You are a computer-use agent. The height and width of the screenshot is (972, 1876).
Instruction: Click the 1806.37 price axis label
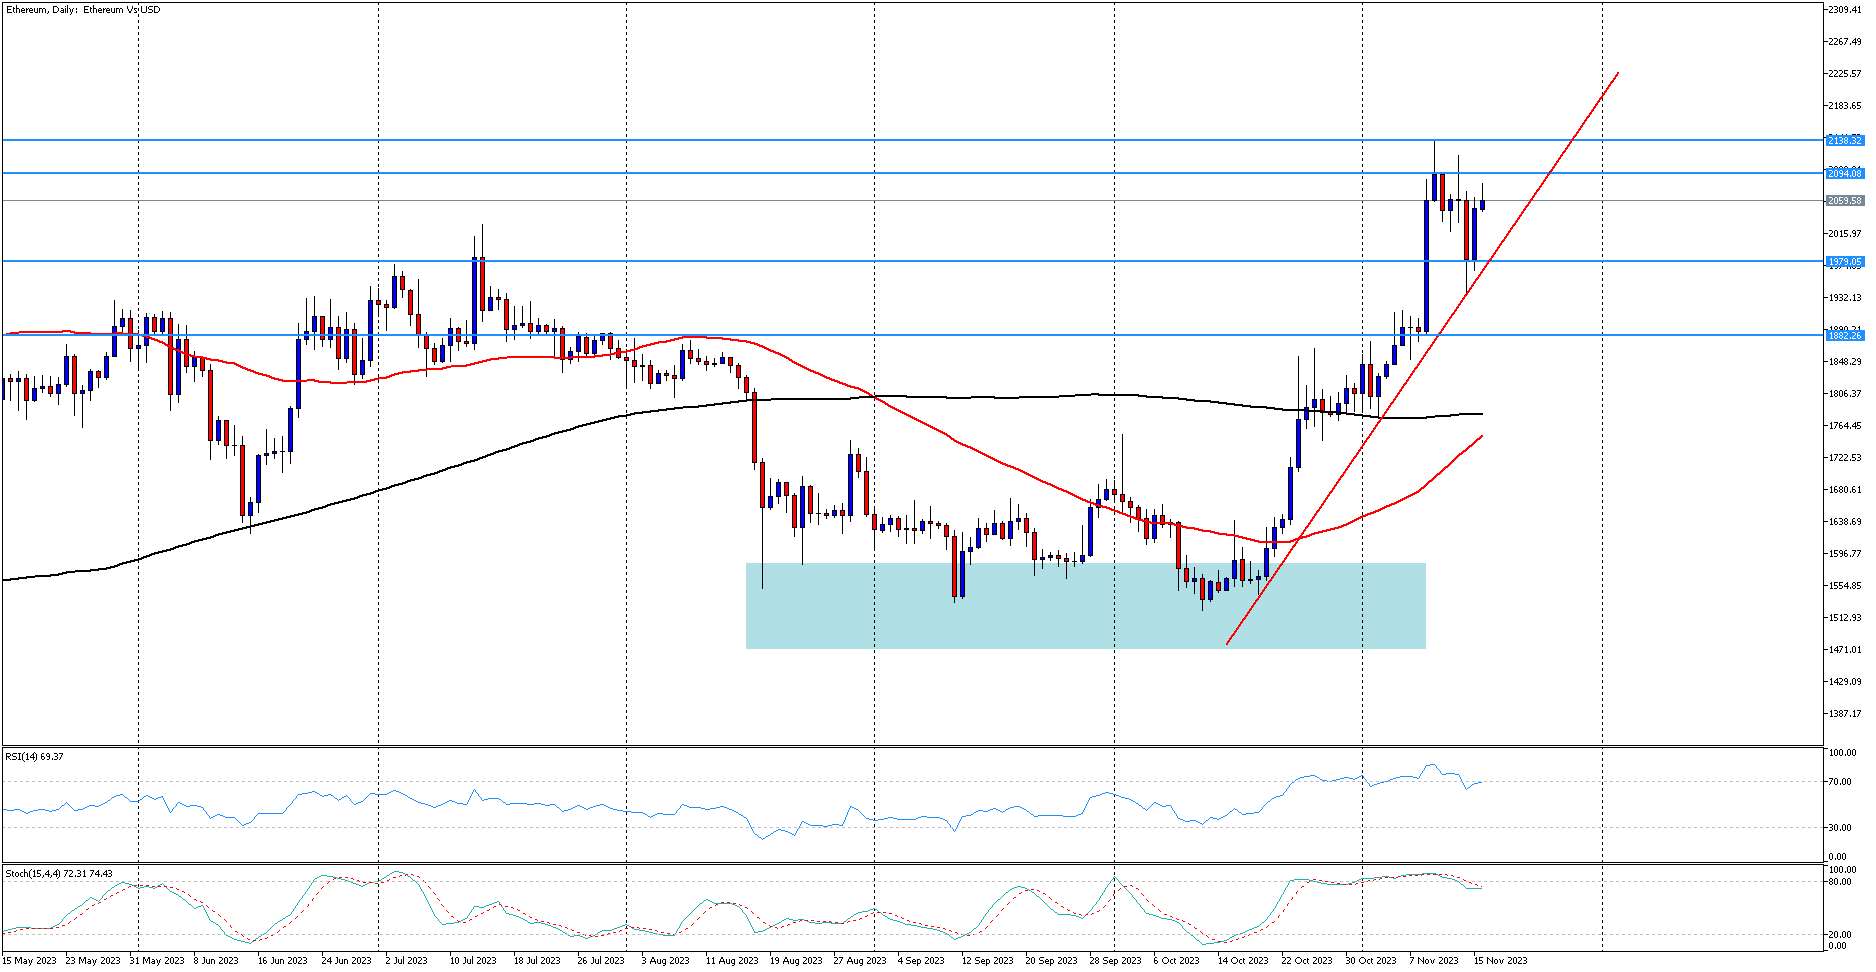[1845, 394]
